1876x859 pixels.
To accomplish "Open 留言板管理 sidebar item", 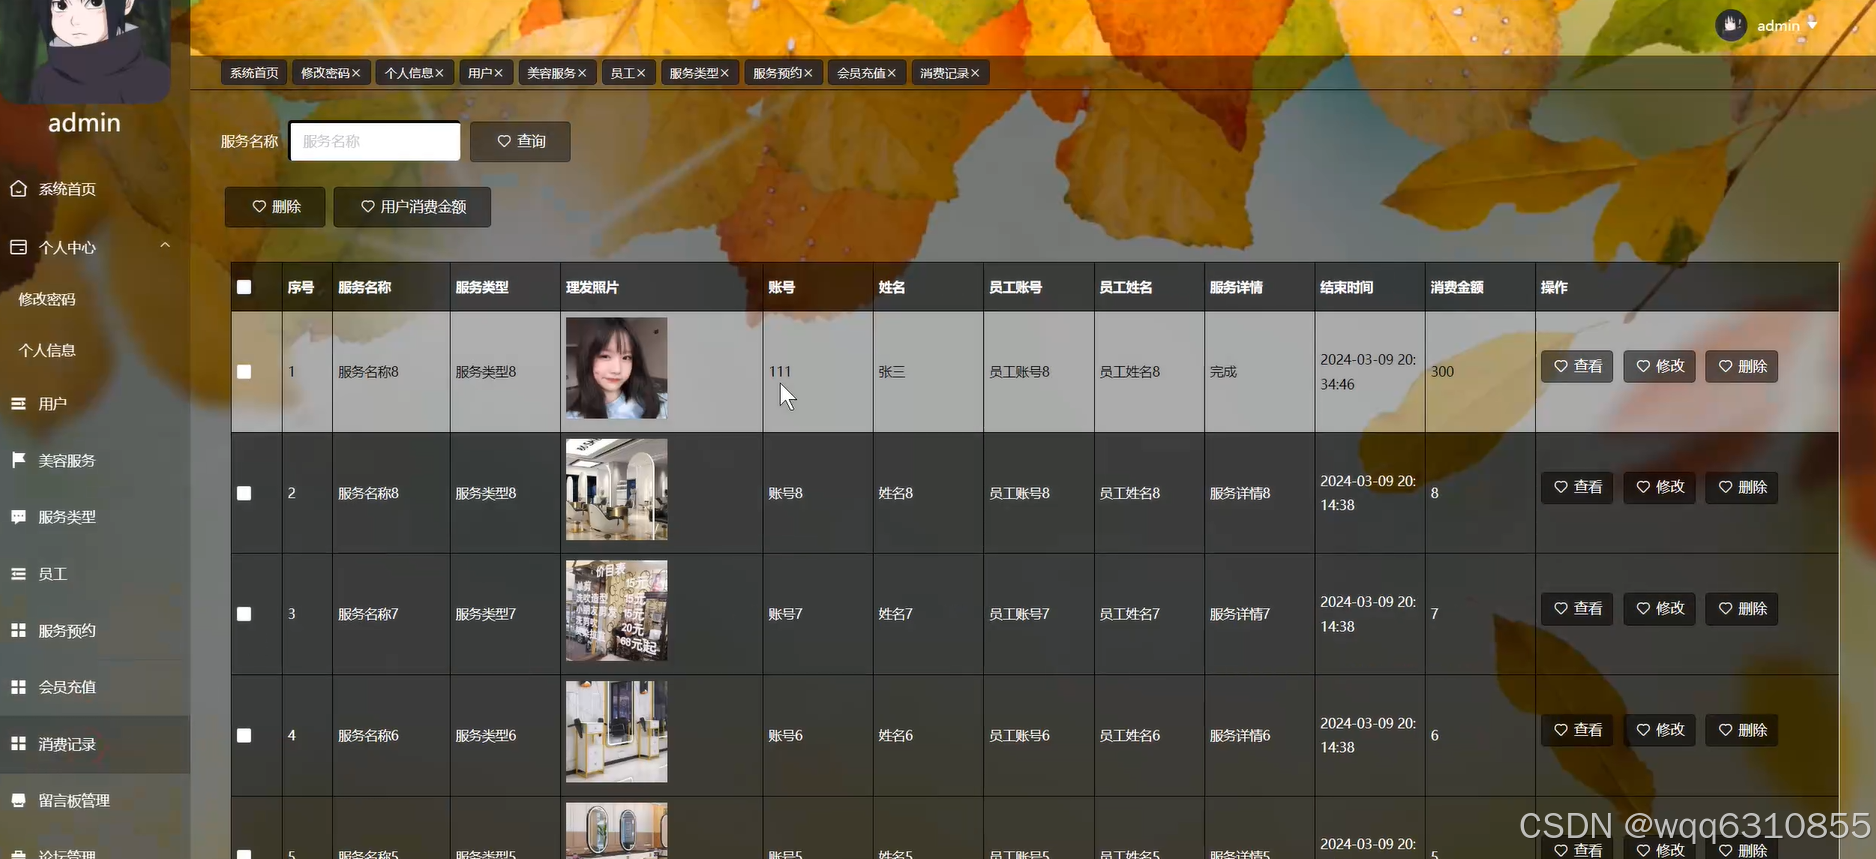I will [73, 801].
